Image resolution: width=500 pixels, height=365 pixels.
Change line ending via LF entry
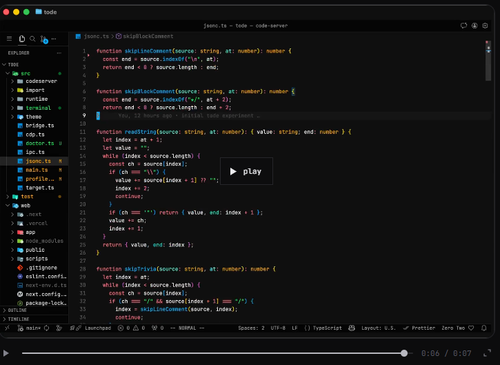click(295, 328)
